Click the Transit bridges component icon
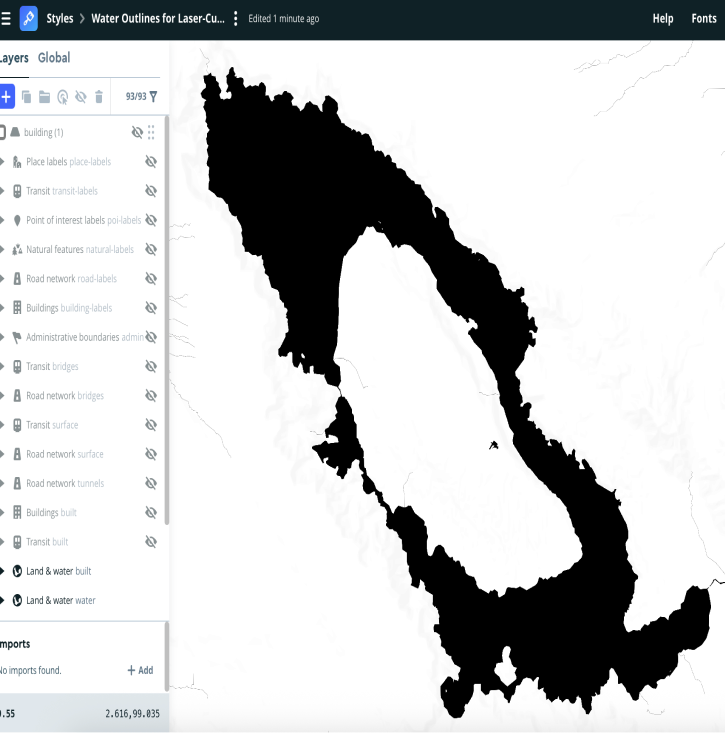The height and width of the screenshot is (738, 725). click(17, 367)
